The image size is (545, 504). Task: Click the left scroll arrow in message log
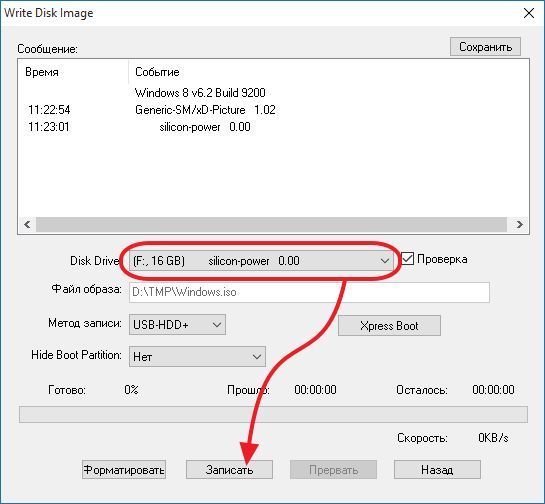tap(27, 225)
